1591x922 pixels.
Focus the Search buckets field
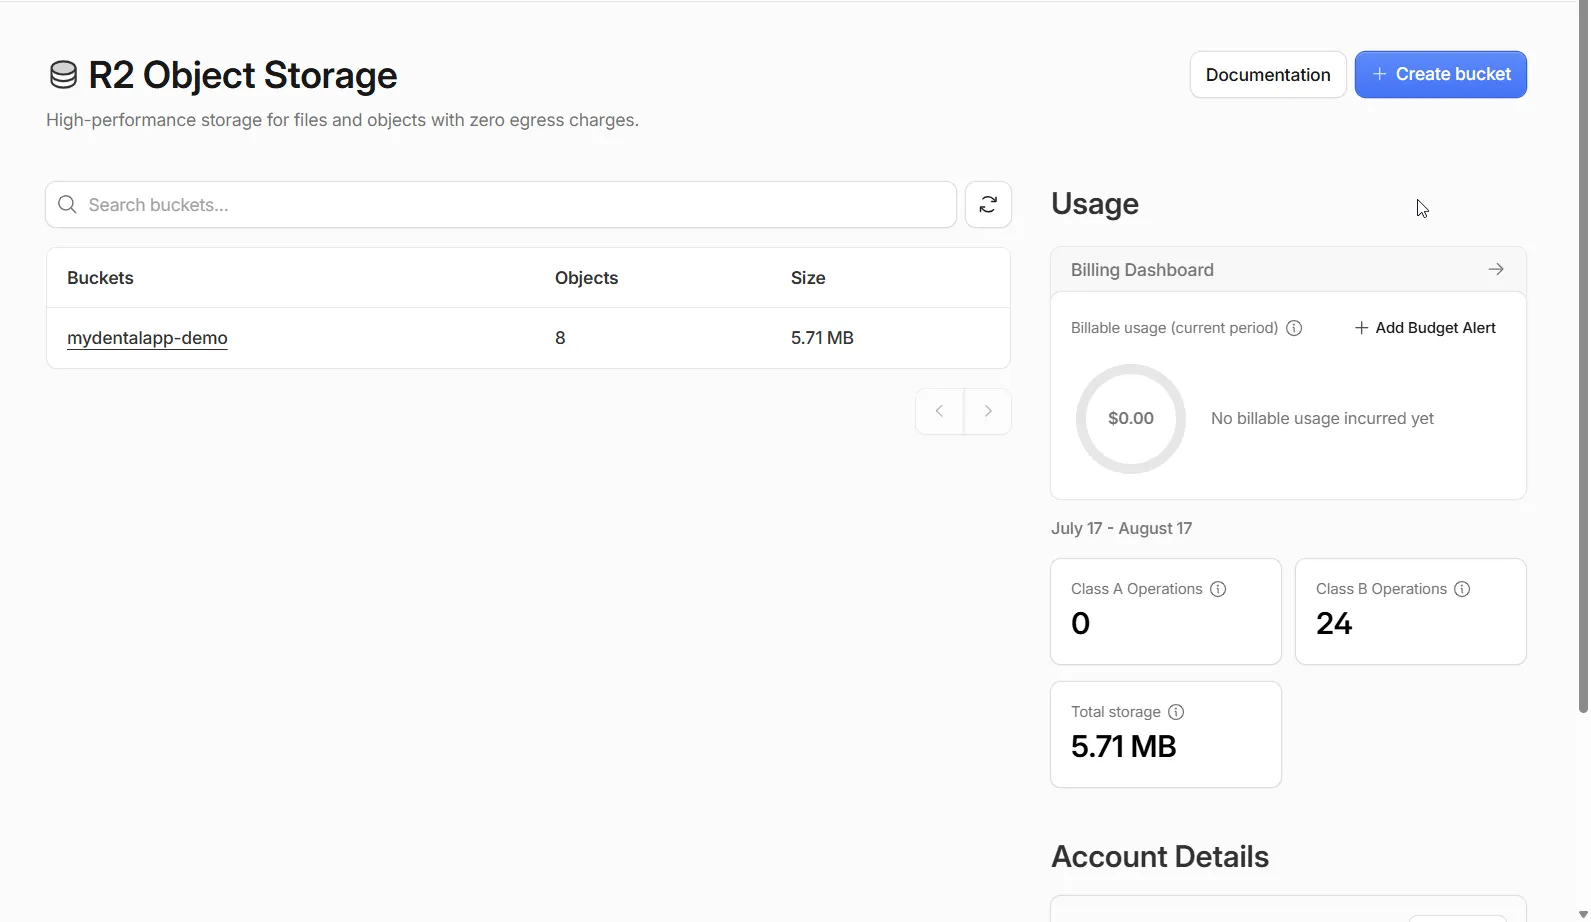[501, 205]
